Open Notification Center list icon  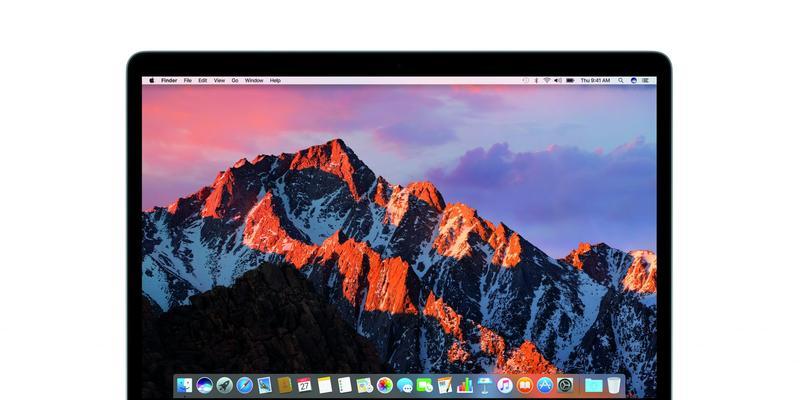pyautogui.click(x=647, y=80)
